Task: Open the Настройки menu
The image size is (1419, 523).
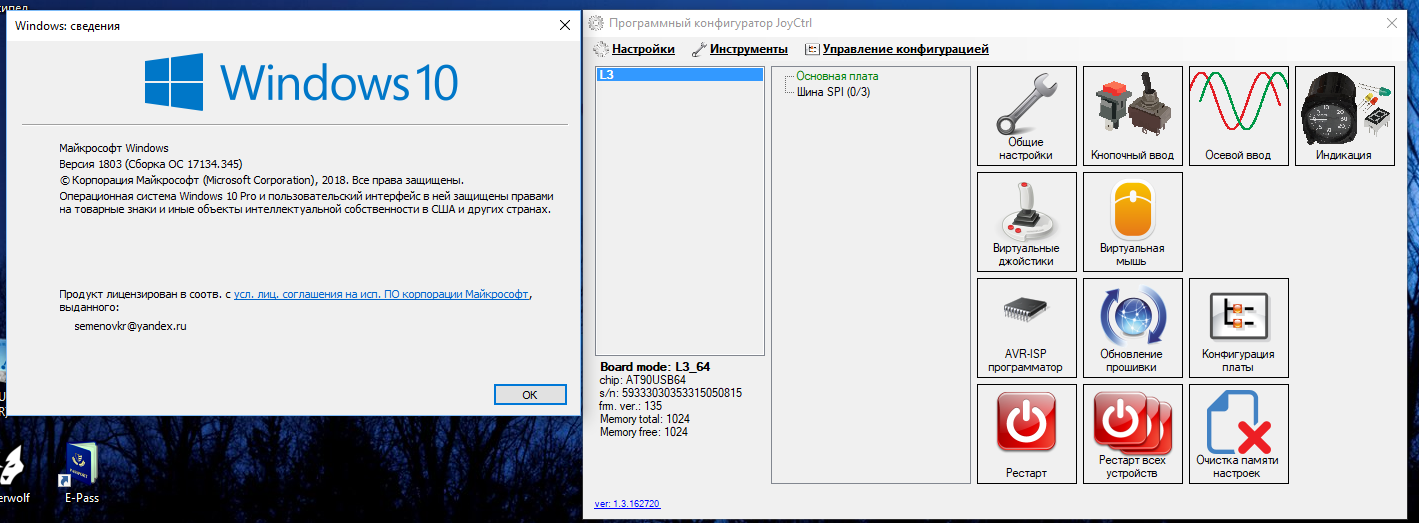Action: point(634,49)
